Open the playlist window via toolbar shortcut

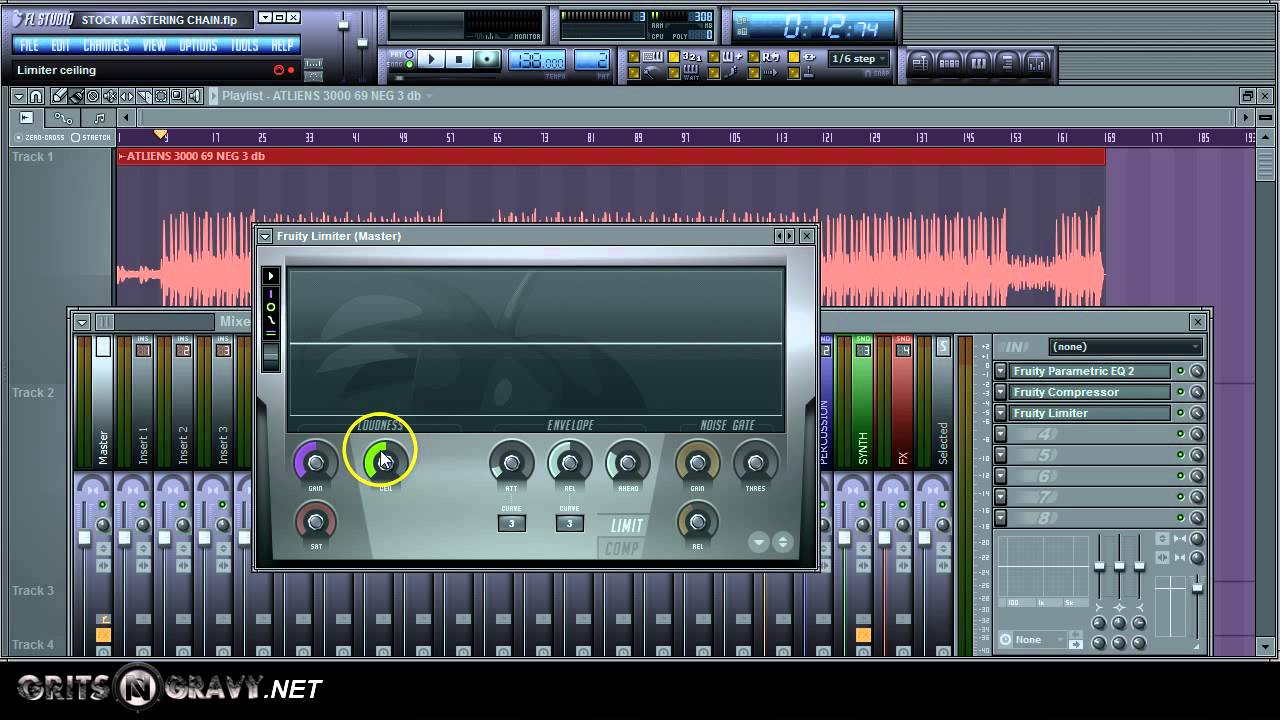click(x=920, y=64)
